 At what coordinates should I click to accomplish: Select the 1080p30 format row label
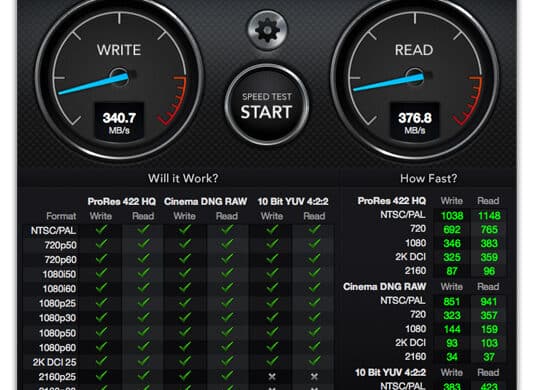pyautogui.click(x=57, y=318)
